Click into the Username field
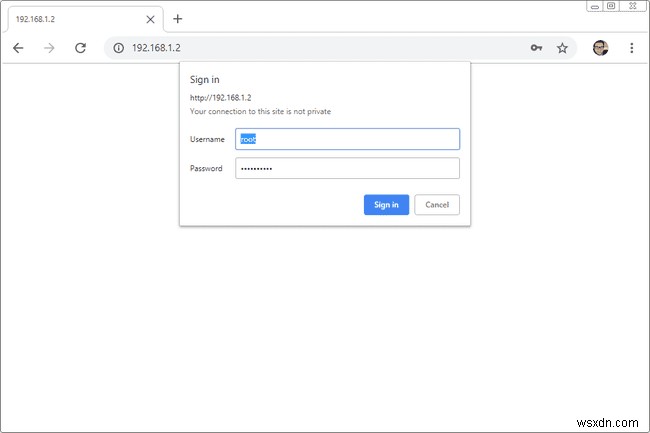Viewport: 650px width, 433px height. click(347, 139)
